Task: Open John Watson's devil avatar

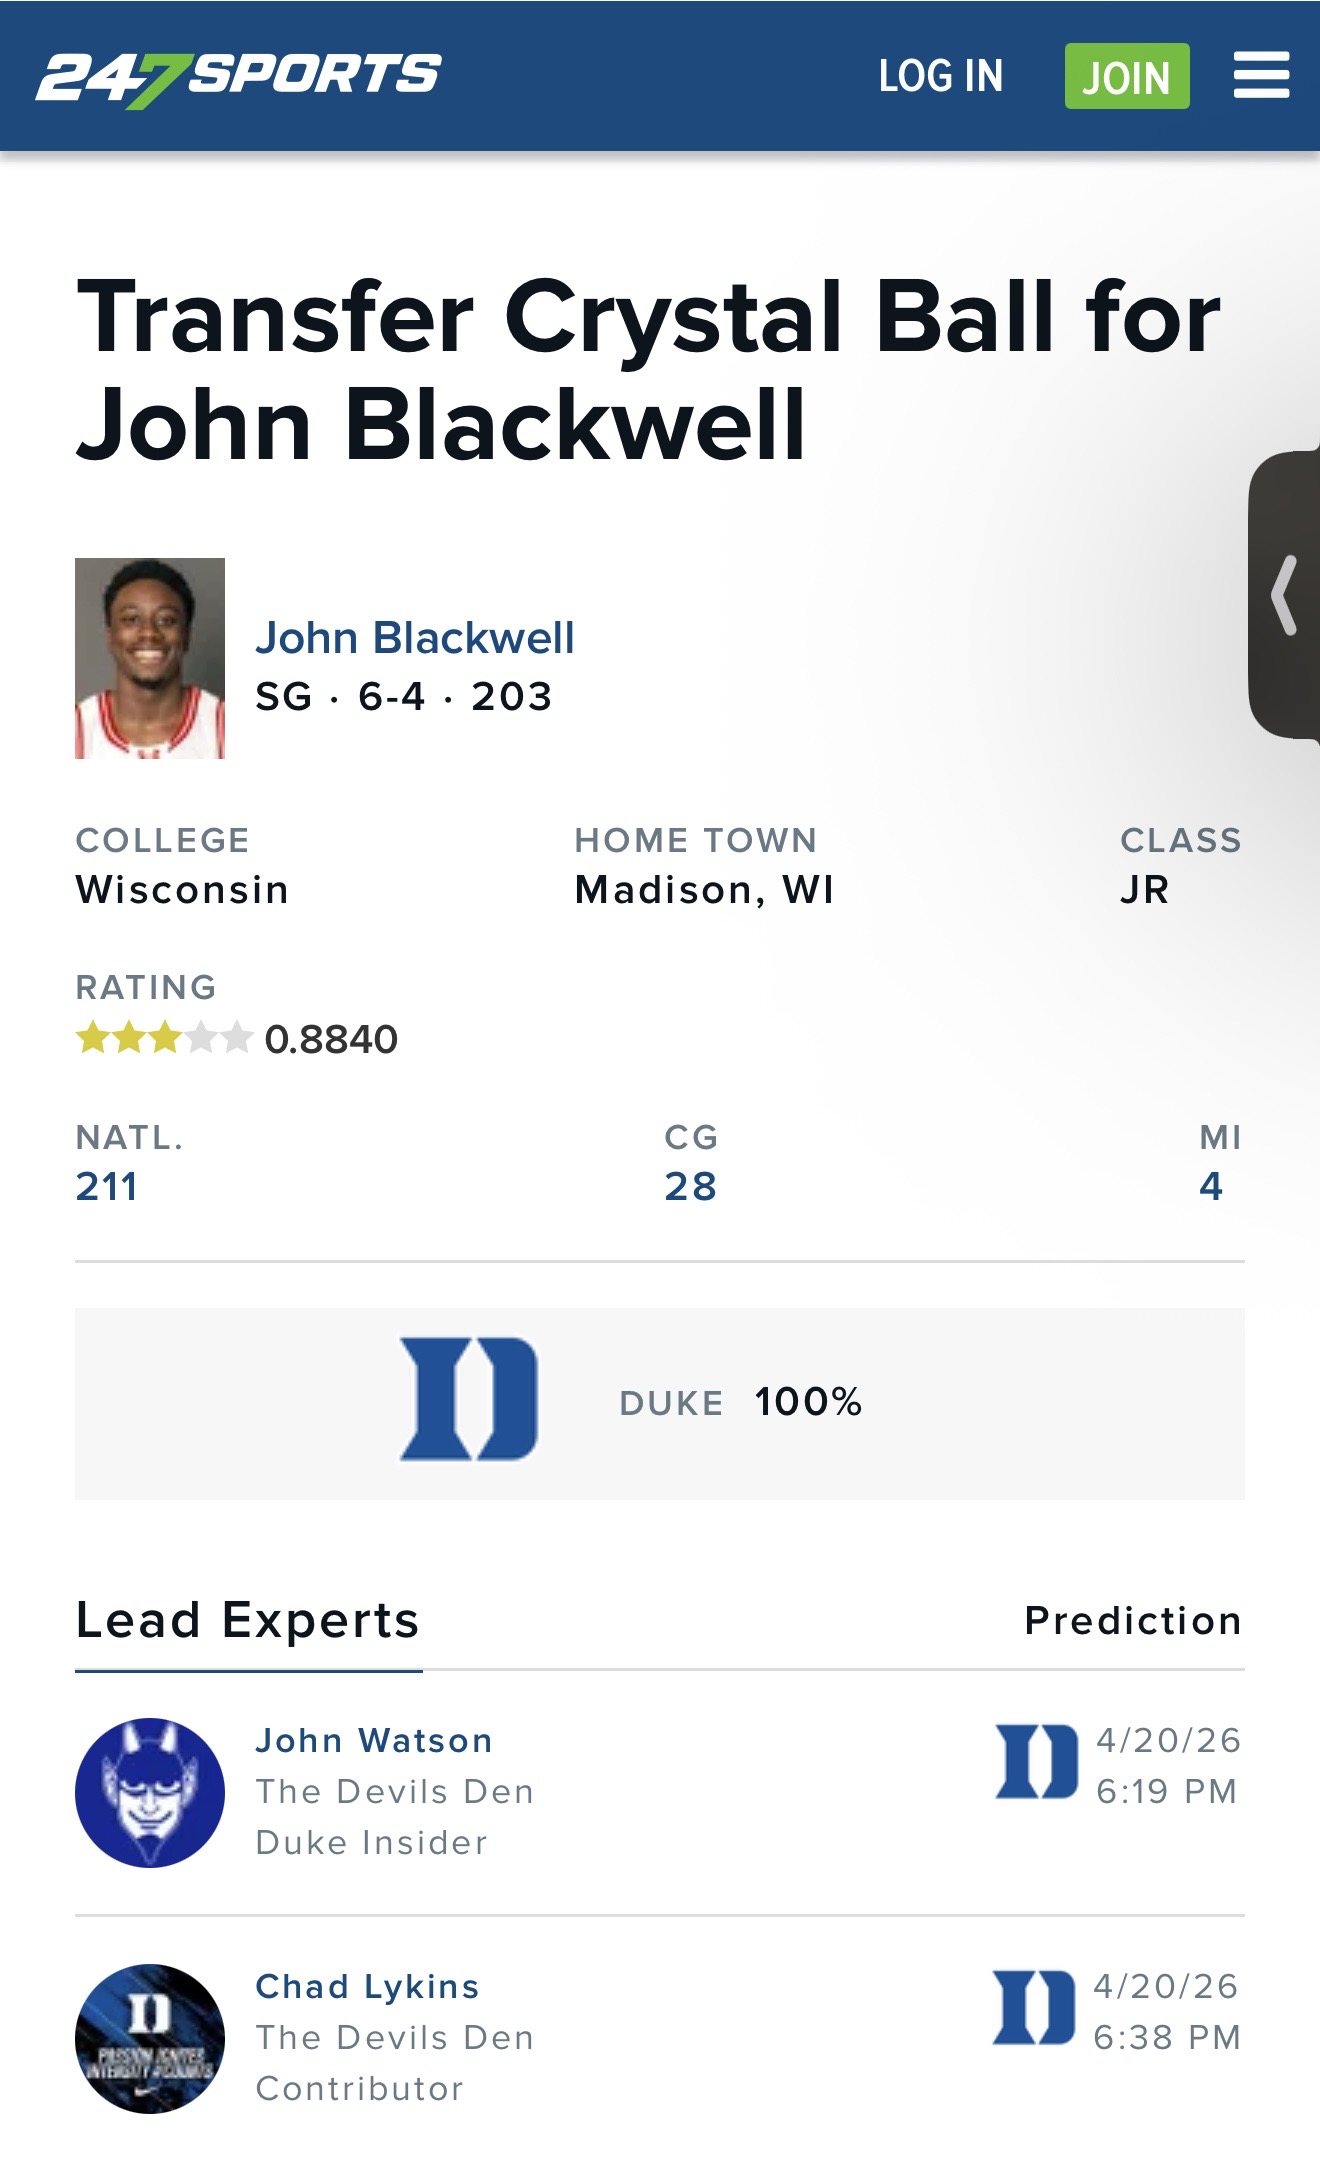Action: click(x=150, y=1793)
